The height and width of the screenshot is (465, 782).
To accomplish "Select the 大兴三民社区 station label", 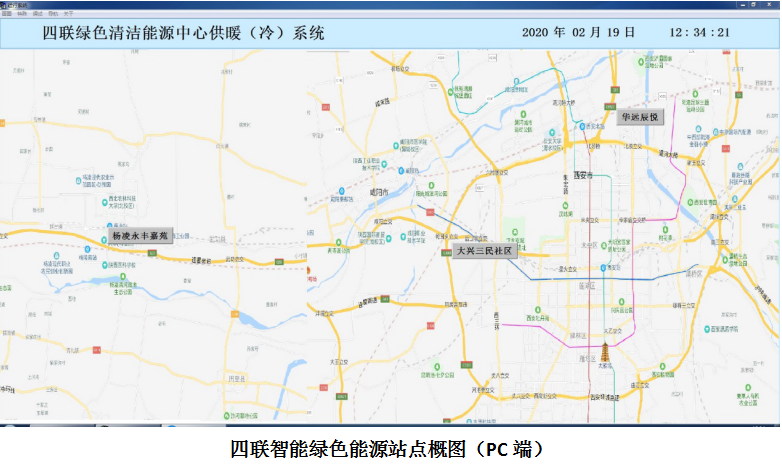I will pyautogui.click(x=483, y=251).
